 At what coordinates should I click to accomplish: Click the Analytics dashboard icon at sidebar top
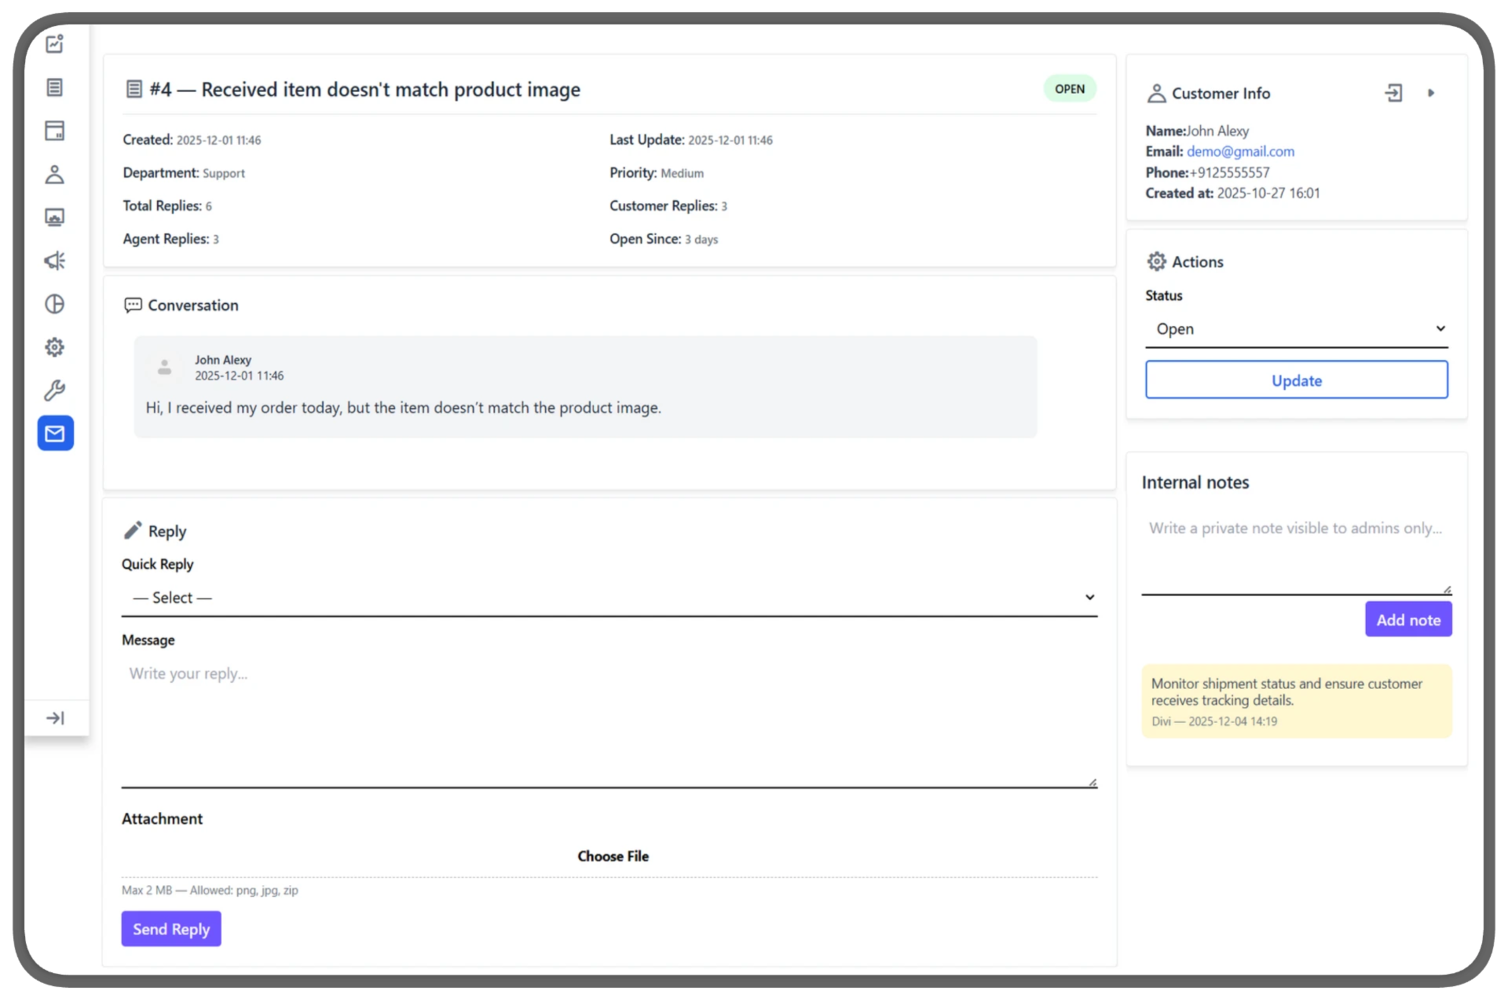(x=55, y=44)
